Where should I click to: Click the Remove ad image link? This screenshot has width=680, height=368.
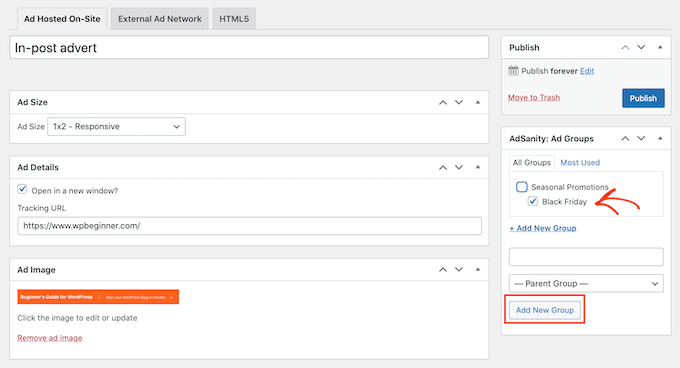point(50,338)
